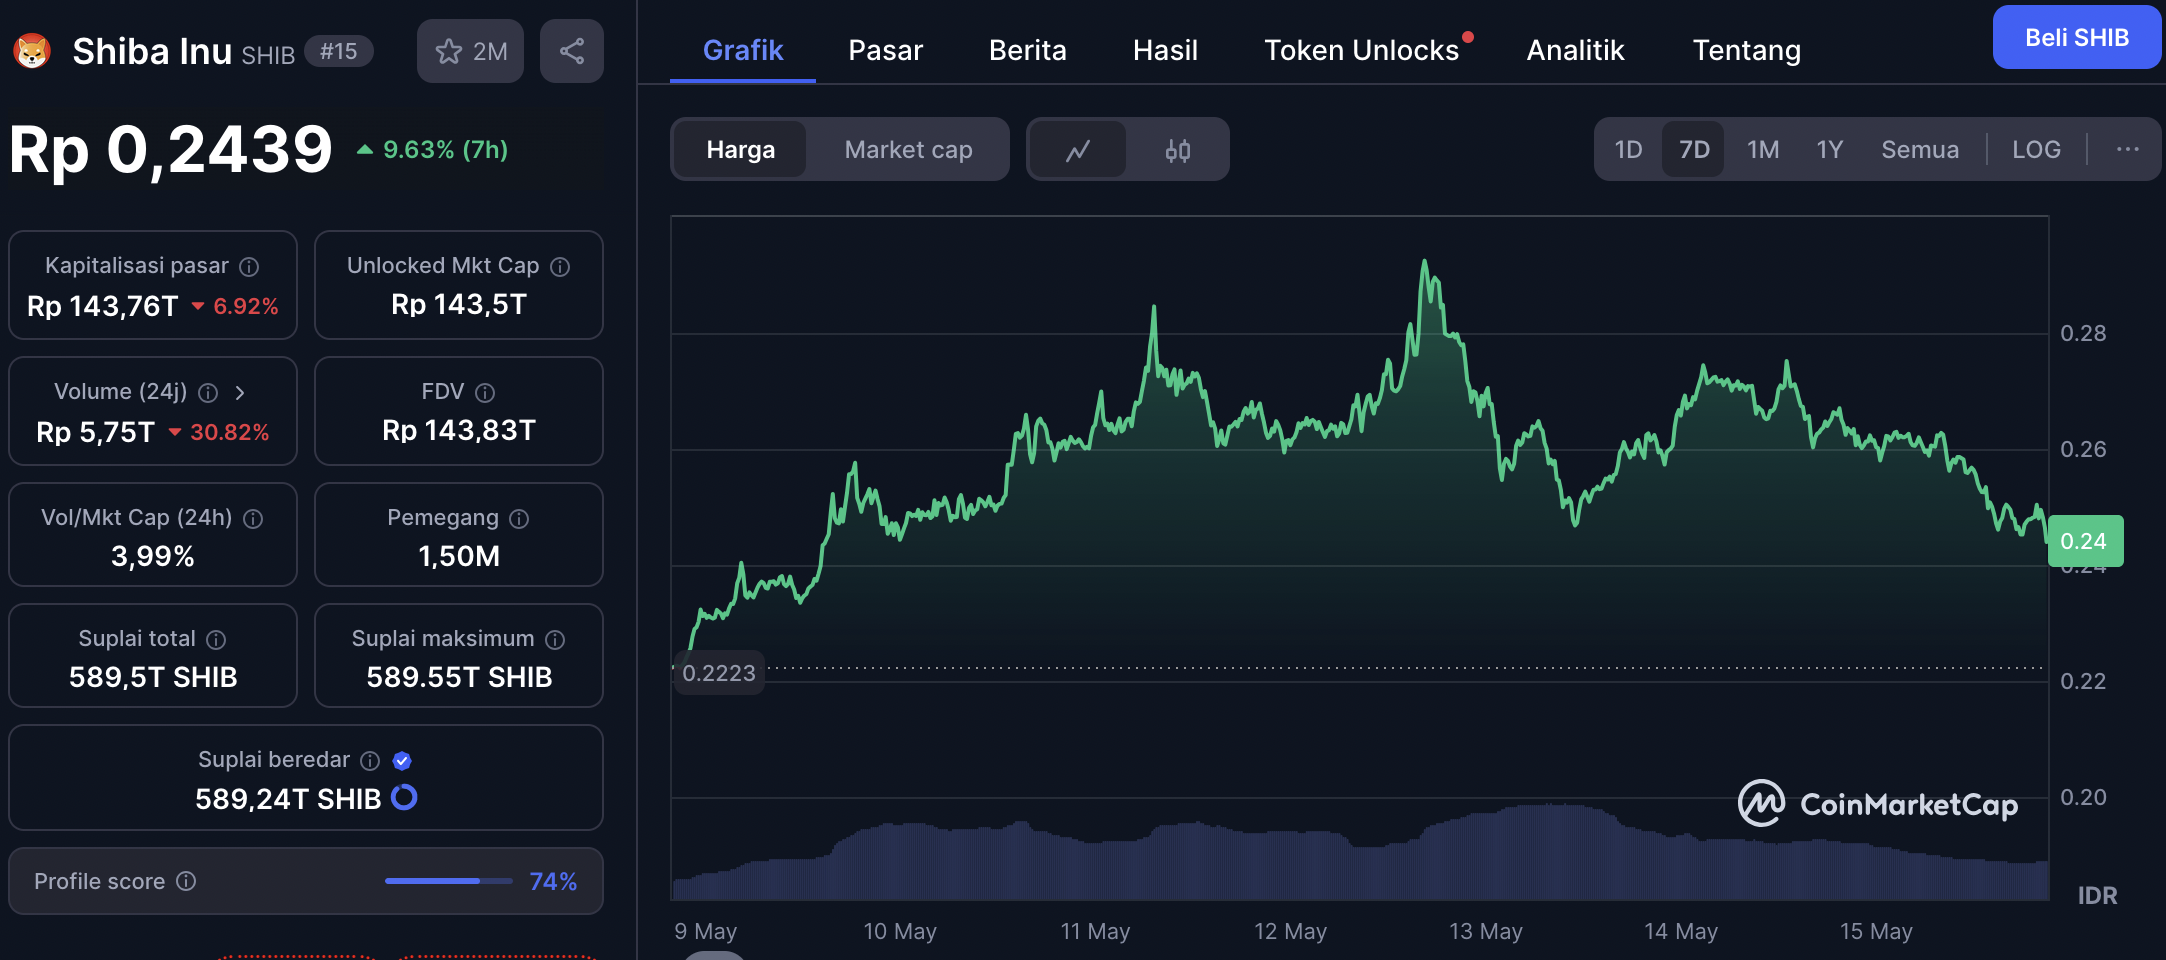Click info icon beside Kapitalisasi pasar
The height and width of the screenshot is (960, 2166).
[x=249, y=267]
